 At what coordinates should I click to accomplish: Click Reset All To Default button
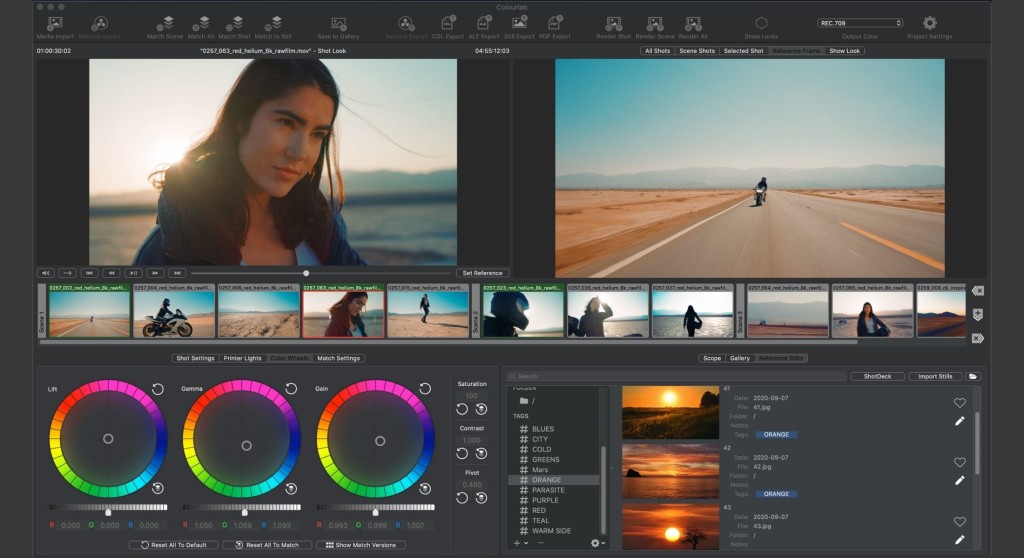tap(174, 545)
